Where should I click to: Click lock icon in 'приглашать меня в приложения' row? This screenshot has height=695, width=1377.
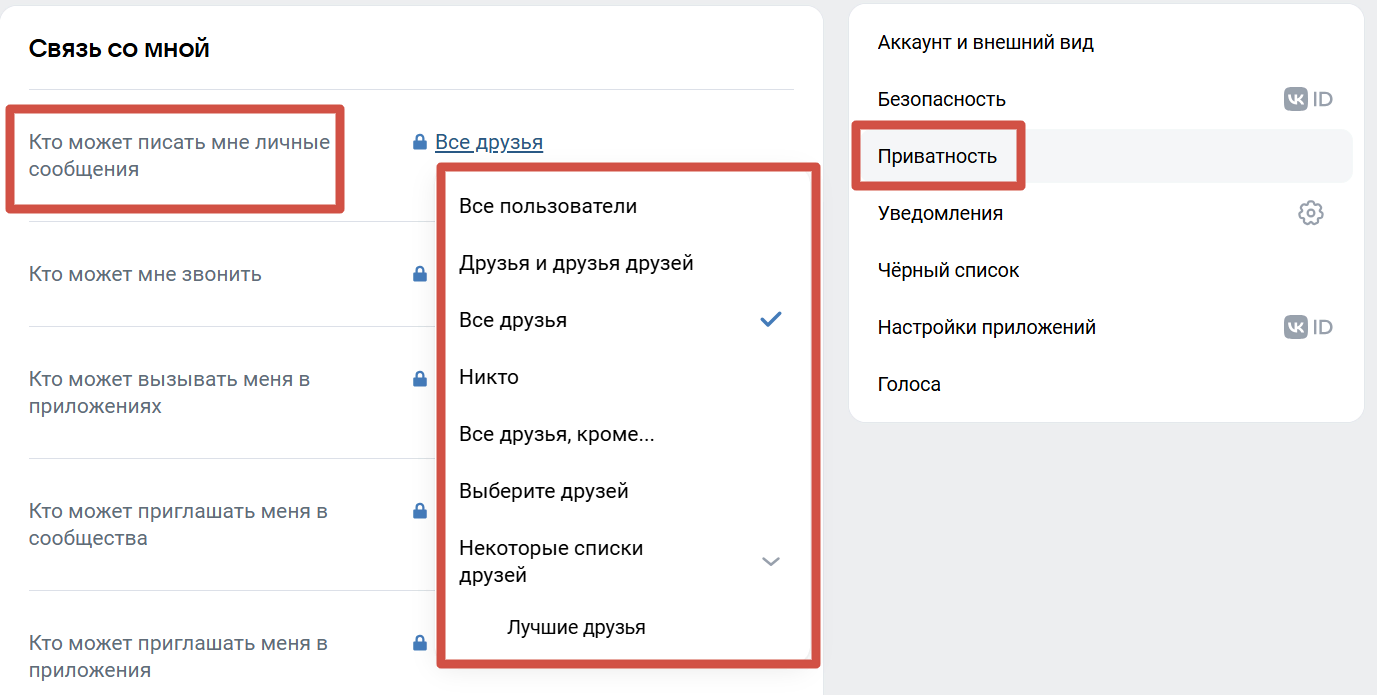420,643
